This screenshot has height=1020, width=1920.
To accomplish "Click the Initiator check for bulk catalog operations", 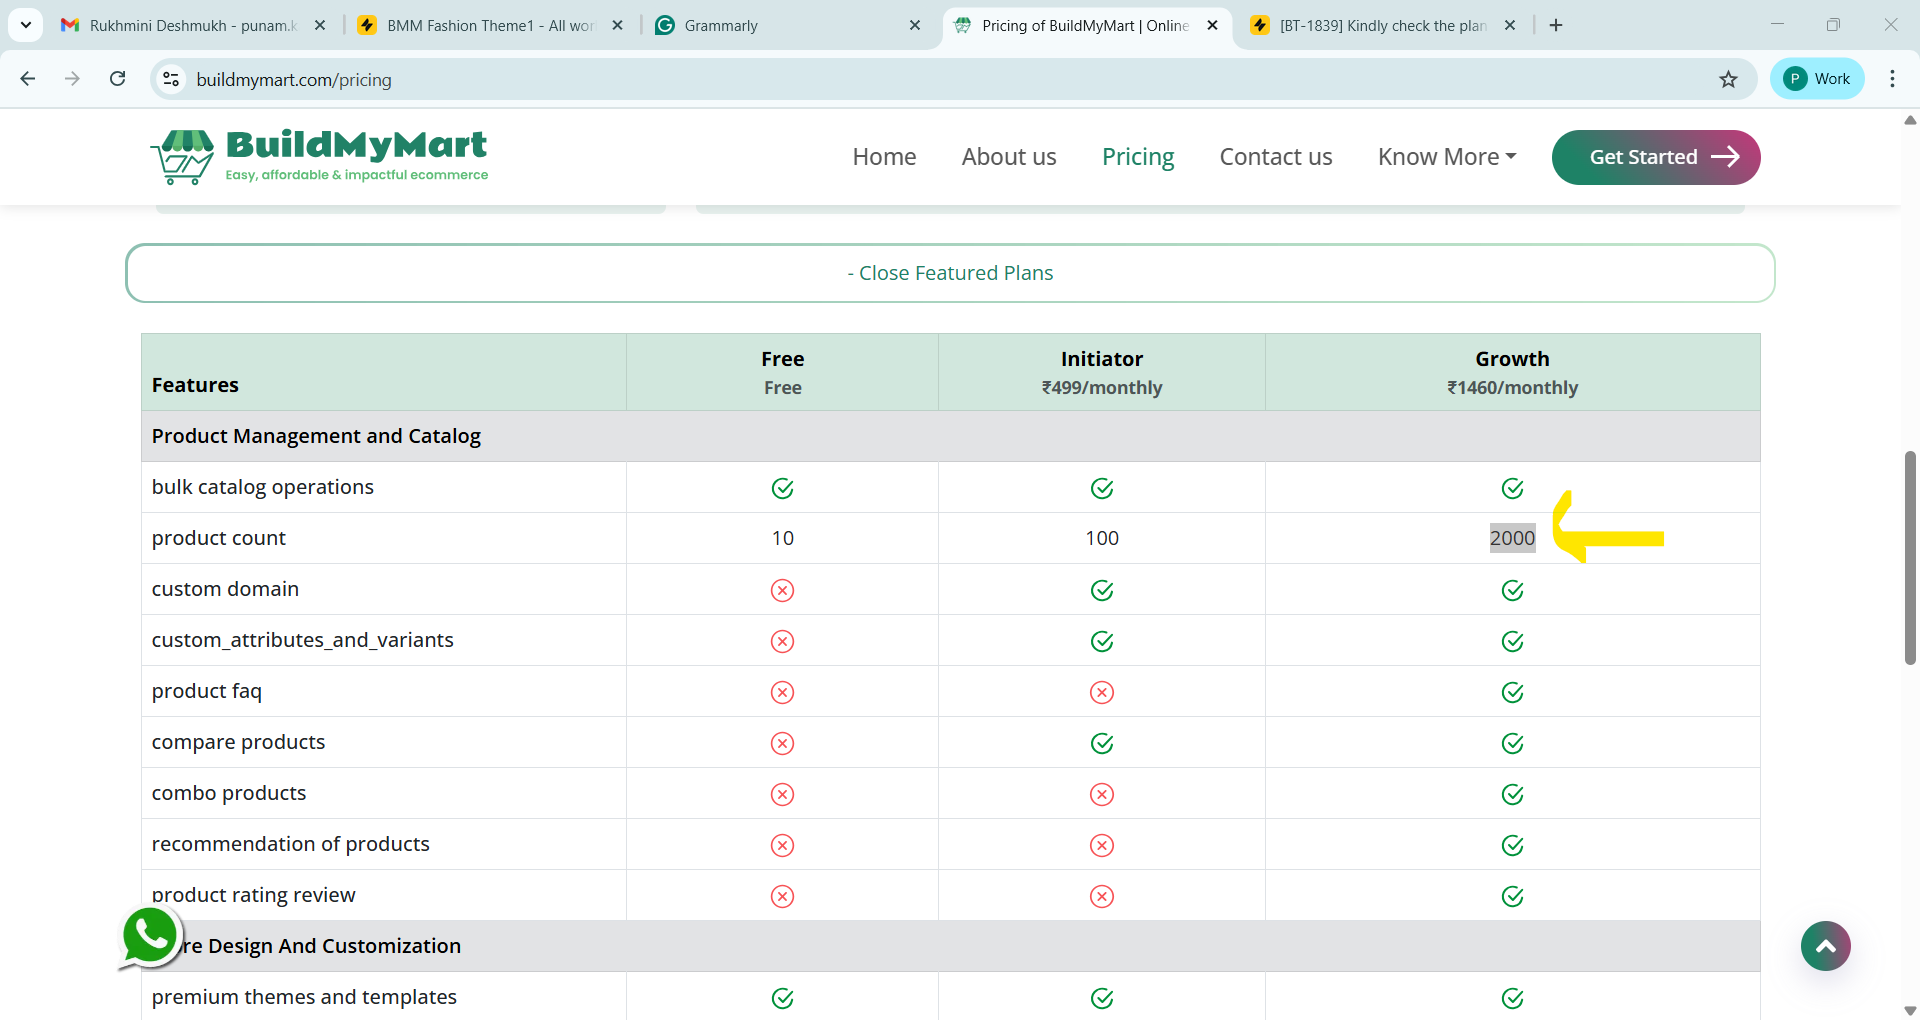I will click(x=1102, y=488).
